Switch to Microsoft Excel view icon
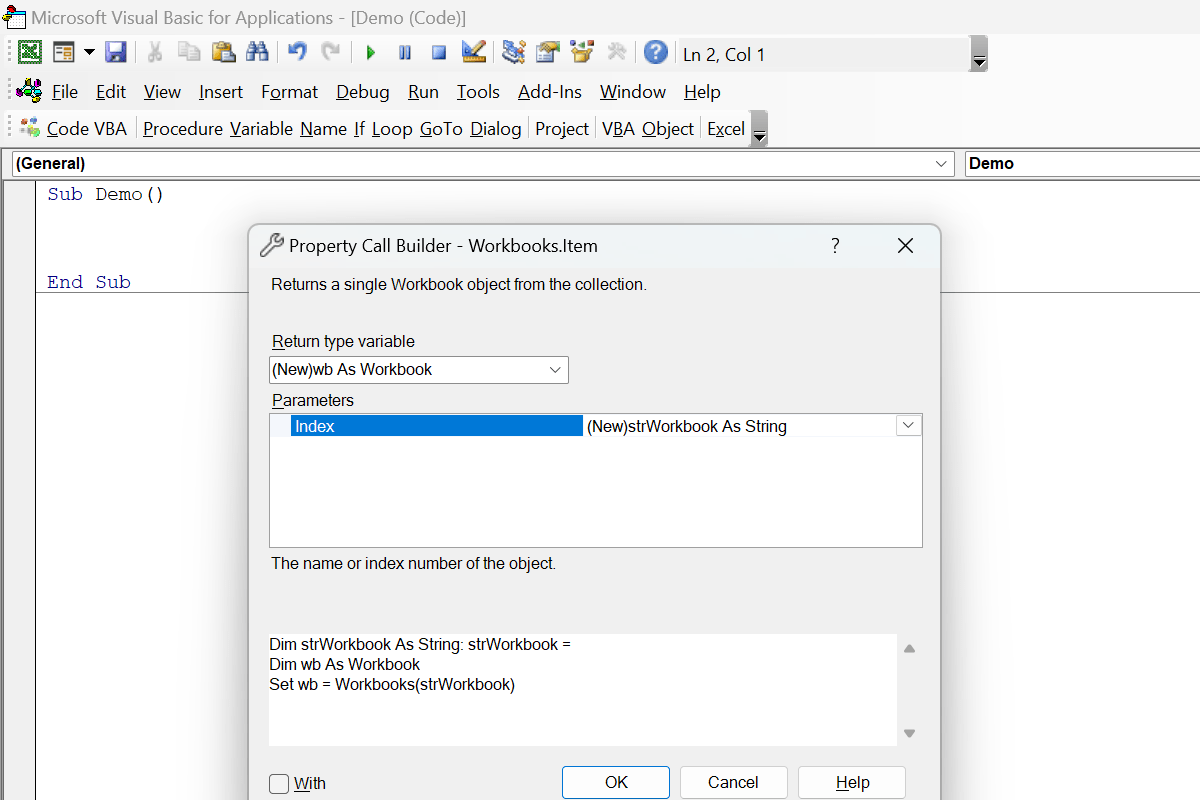This screenshot has width=1200, height=800. pyautogui.click(x=30, y=53)
